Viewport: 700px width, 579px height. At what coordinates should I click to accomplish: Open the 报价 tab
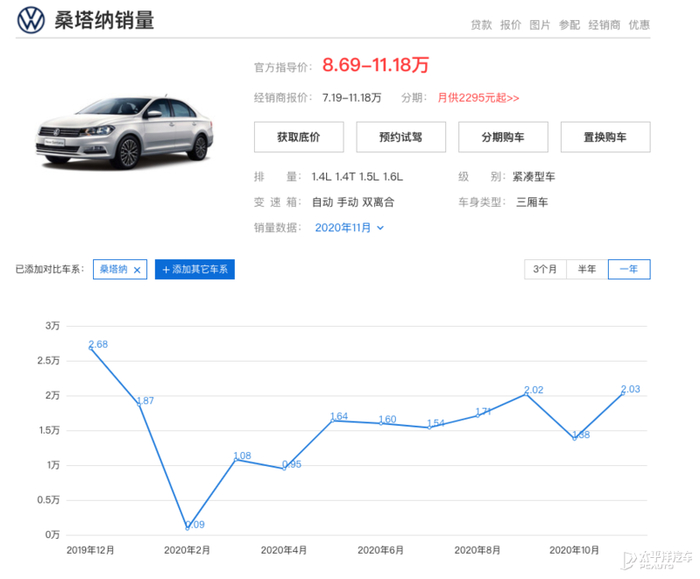510,25
